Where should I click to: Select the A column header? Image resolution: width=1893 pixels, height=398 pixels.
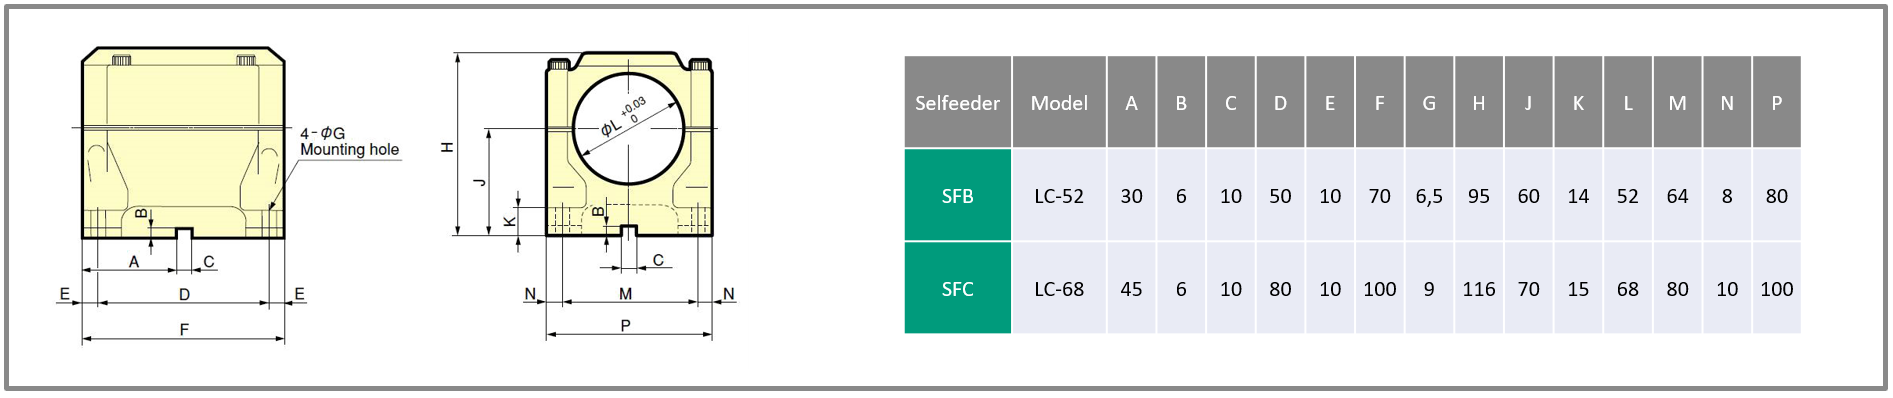1131,102
